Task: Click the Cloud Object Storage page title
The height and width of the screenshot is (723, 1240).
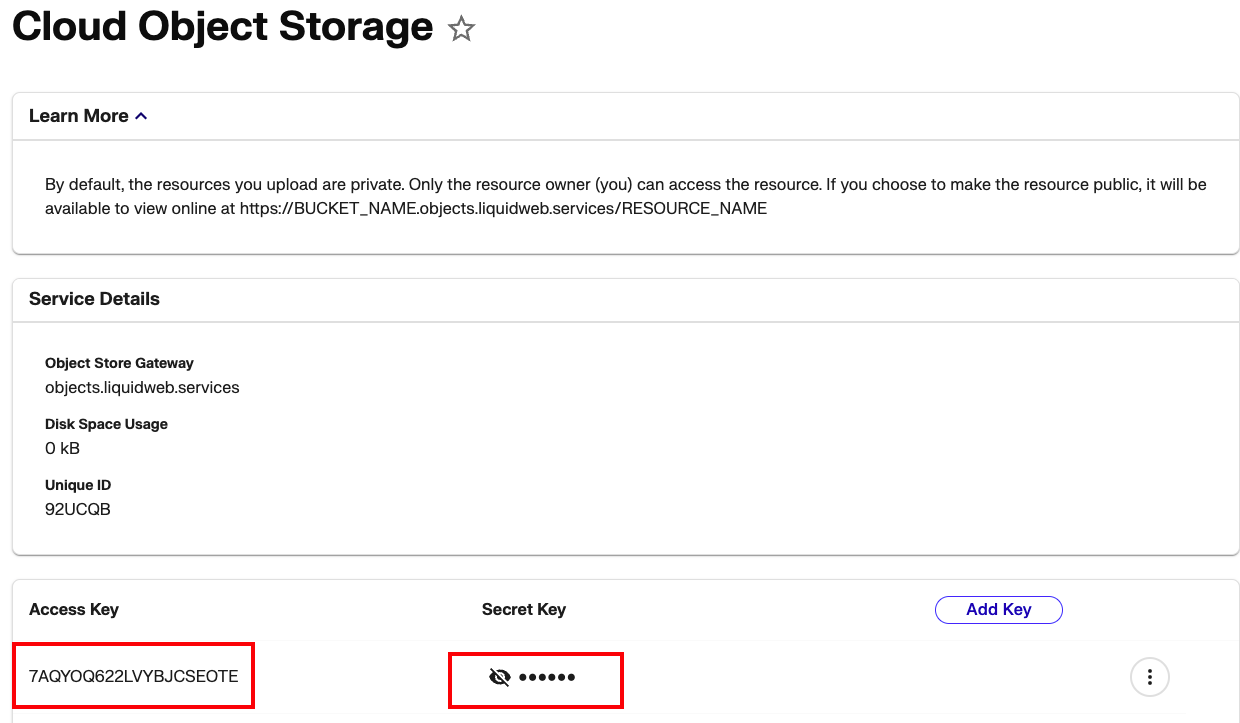Action: [222, 27]
